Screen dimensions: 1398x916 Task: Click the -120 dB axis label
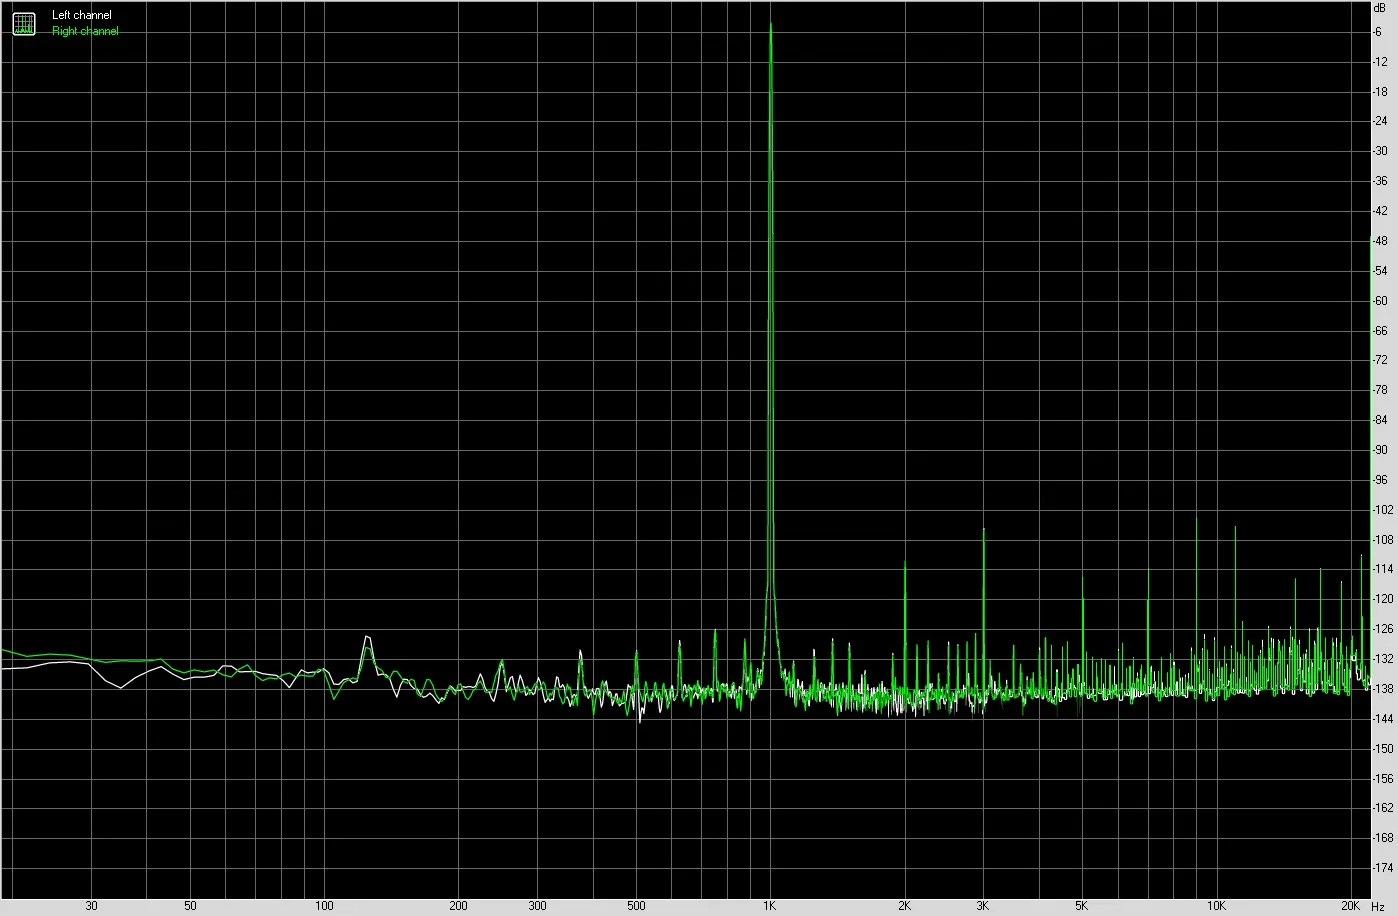[1383, 599]
